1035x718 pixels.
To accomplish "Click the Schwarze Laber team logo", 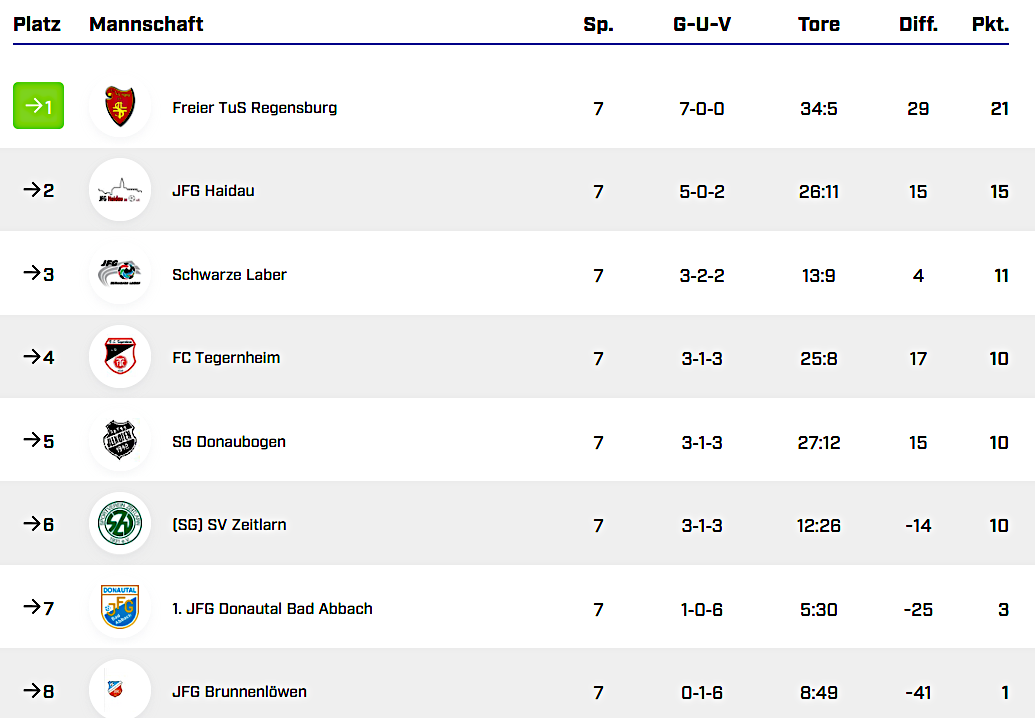I will click(x=120, y=274).
